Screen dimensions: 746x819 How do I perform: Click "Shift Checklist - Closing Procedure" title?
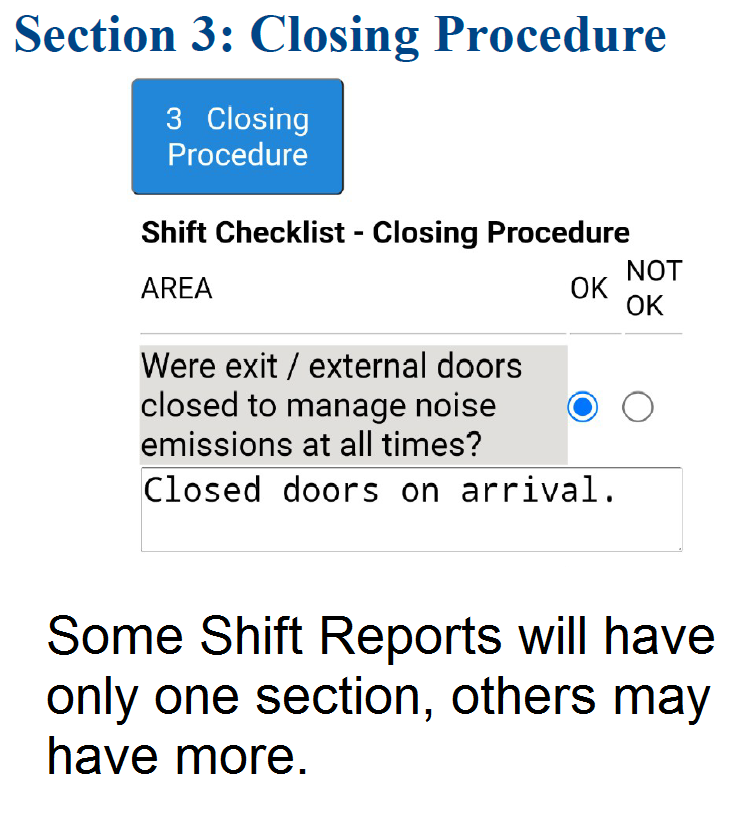point(385,233)
